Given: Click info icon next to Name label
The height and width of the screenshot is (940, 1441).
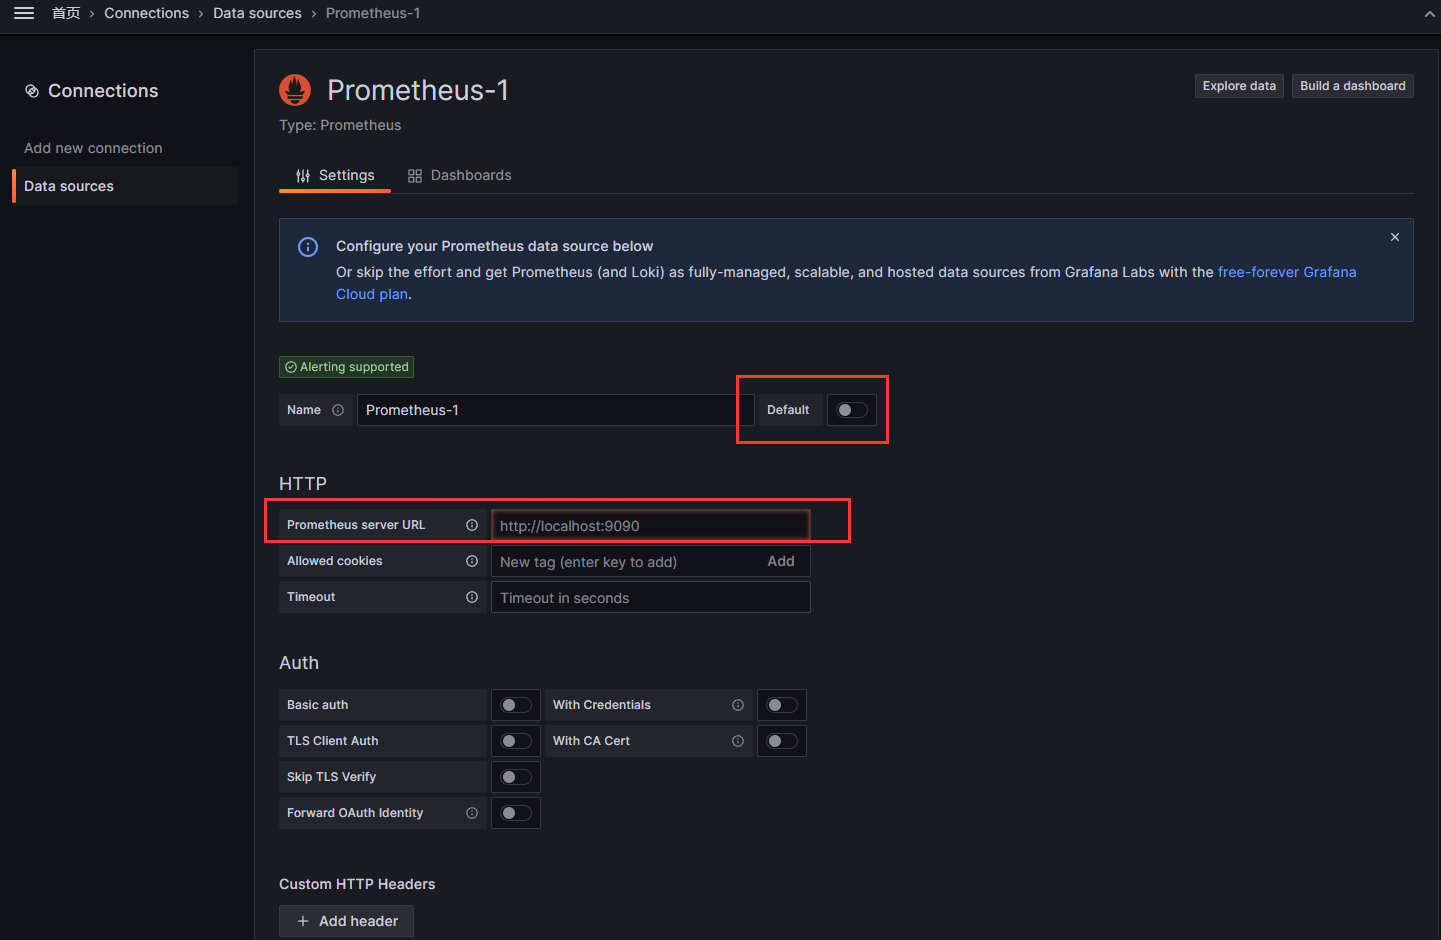Looking at the screenshot, I should [x=338, y=410].
